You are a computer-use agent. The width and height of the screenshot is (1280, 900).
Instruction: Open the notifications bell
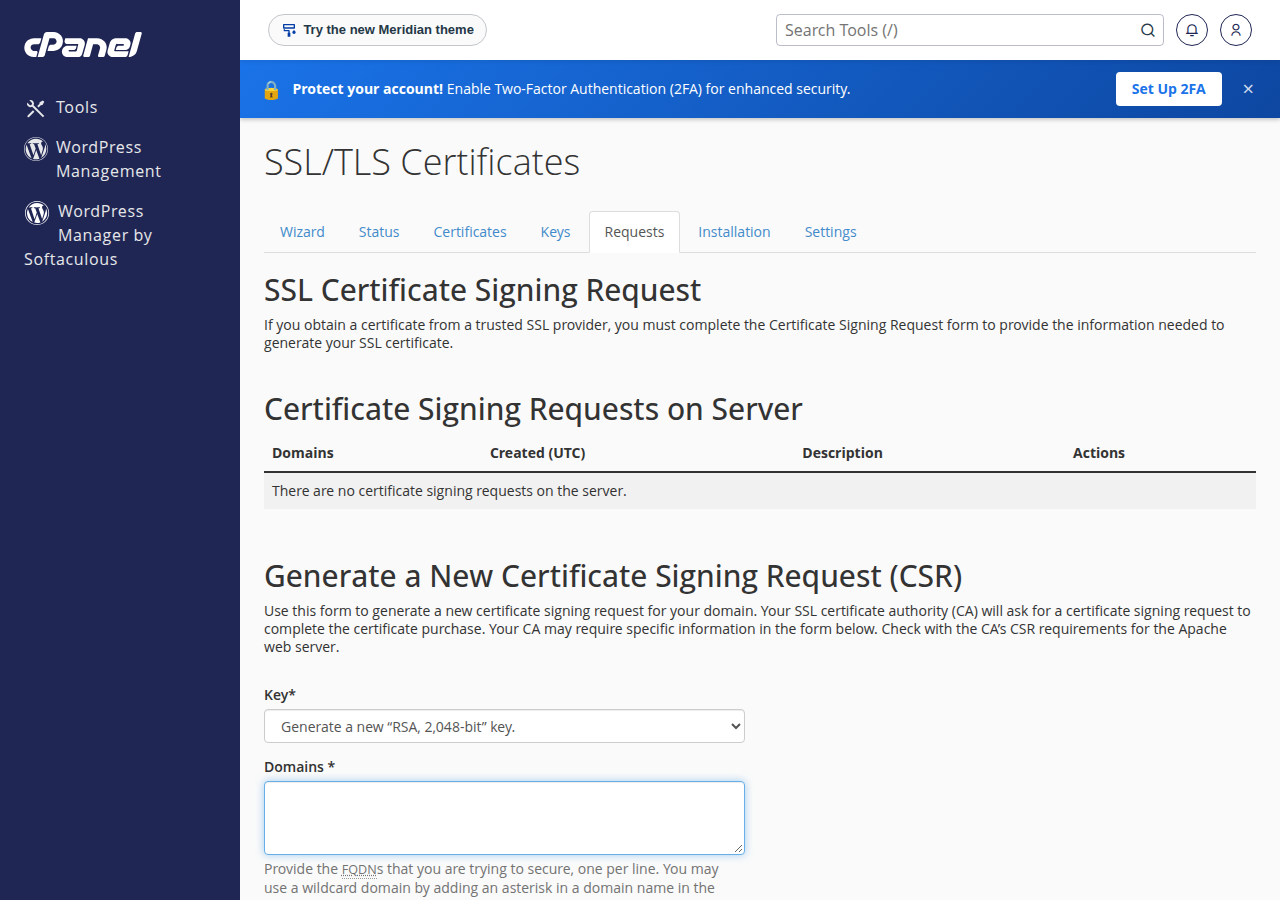click(1192, 30)
